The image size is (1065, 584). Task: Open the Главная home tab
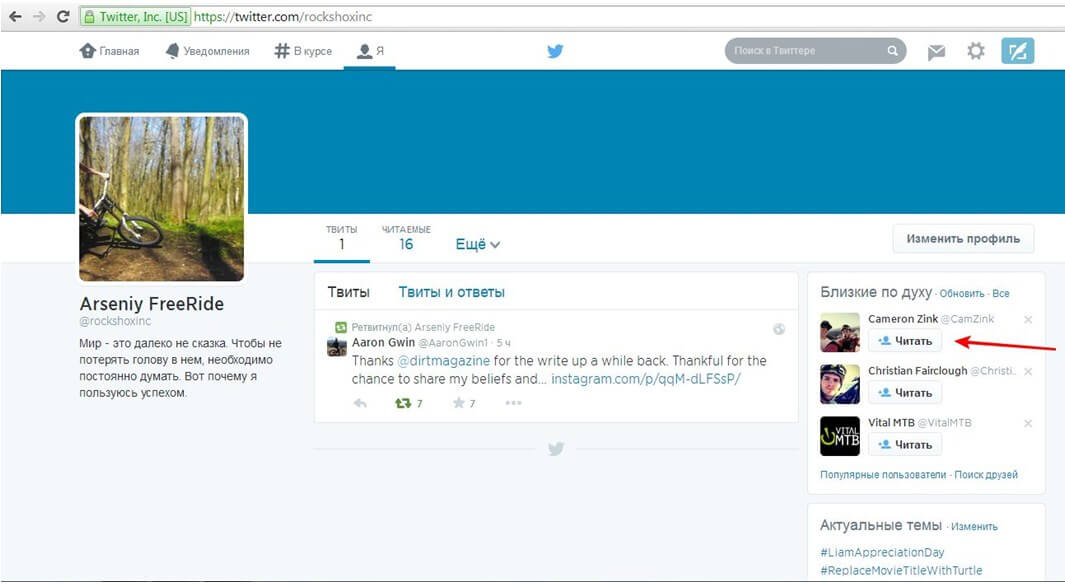[x=109, y=51]
